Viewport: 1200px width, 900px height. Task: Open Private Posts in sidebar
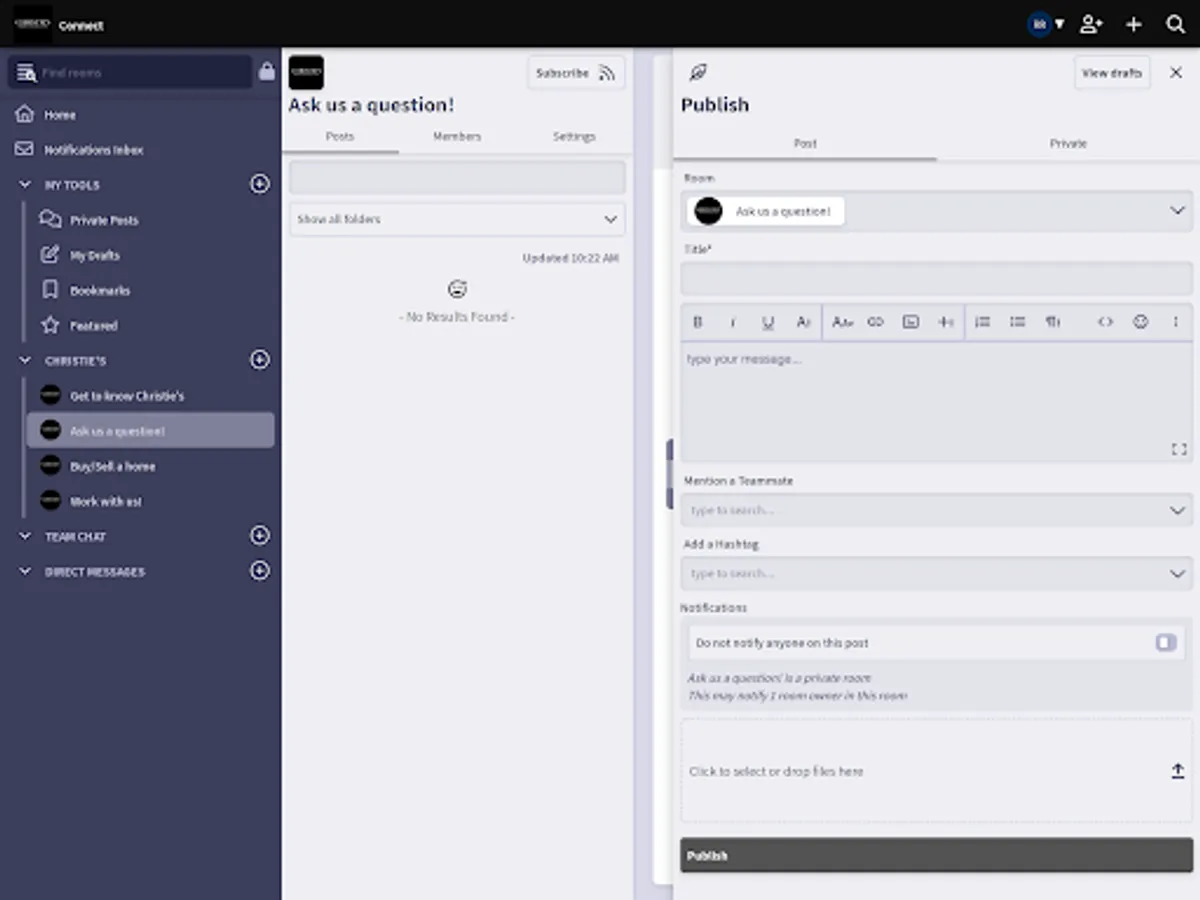pyautogui.click(x=104, y=220)
